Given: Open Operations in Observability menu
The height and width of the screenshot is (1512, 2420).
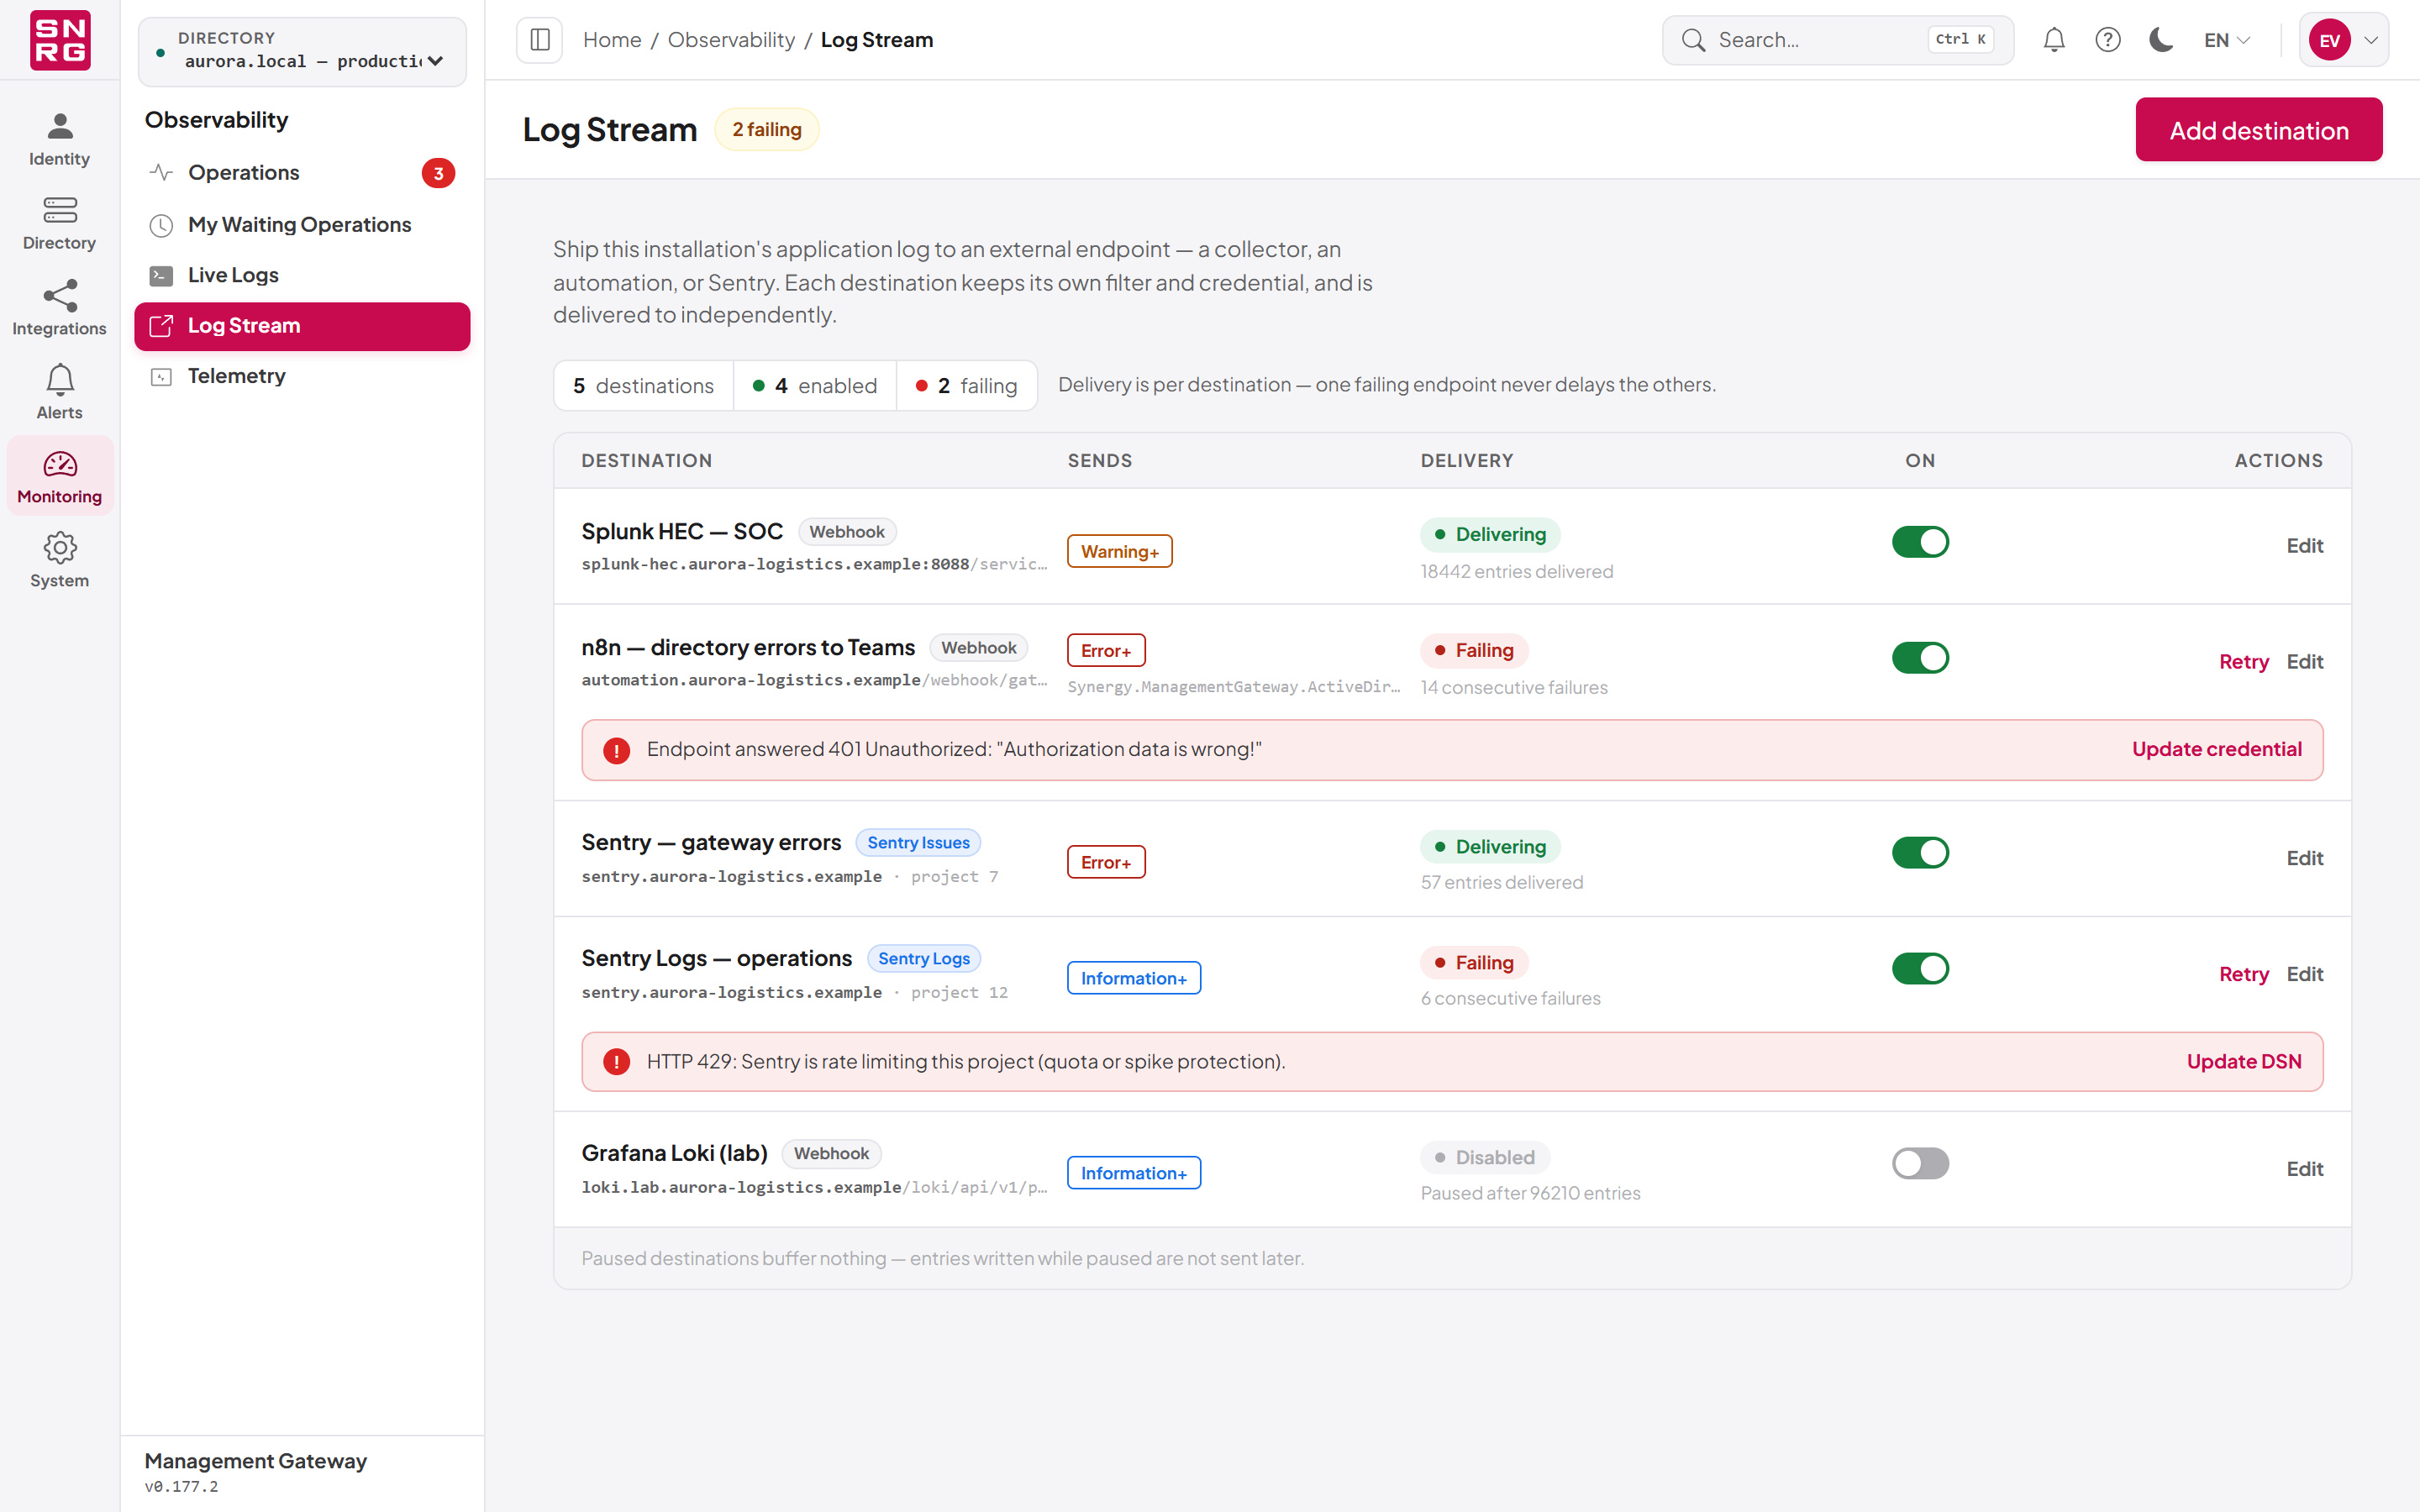Looking at the screenshot, I should click(x=302, y=173).
